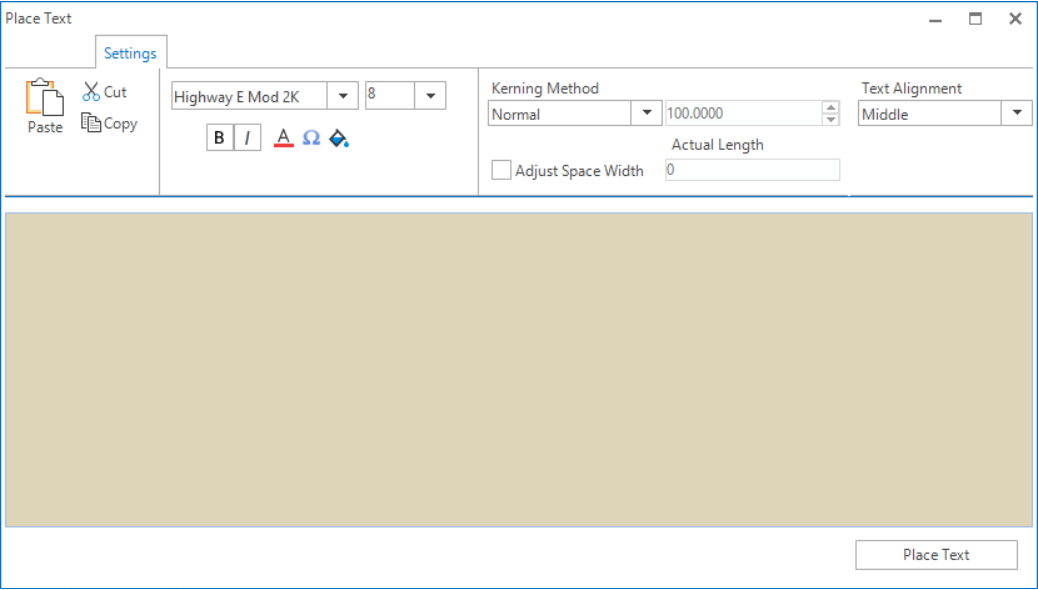Click the font size value box
Image resolution: width=1038 pixels, height=590 pixels.
coord(389,96)
